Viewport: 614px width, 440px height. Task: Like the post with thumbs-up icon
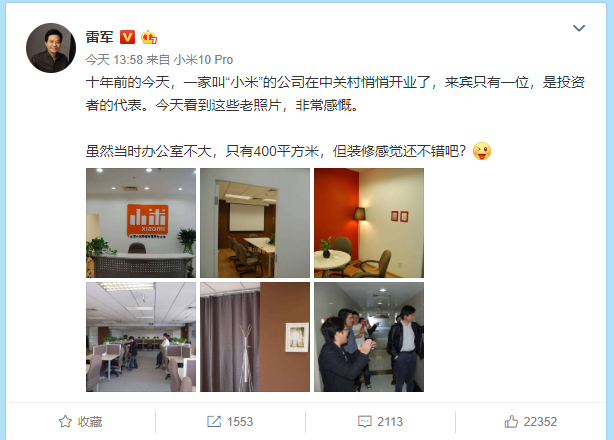[x=511, y=422]
